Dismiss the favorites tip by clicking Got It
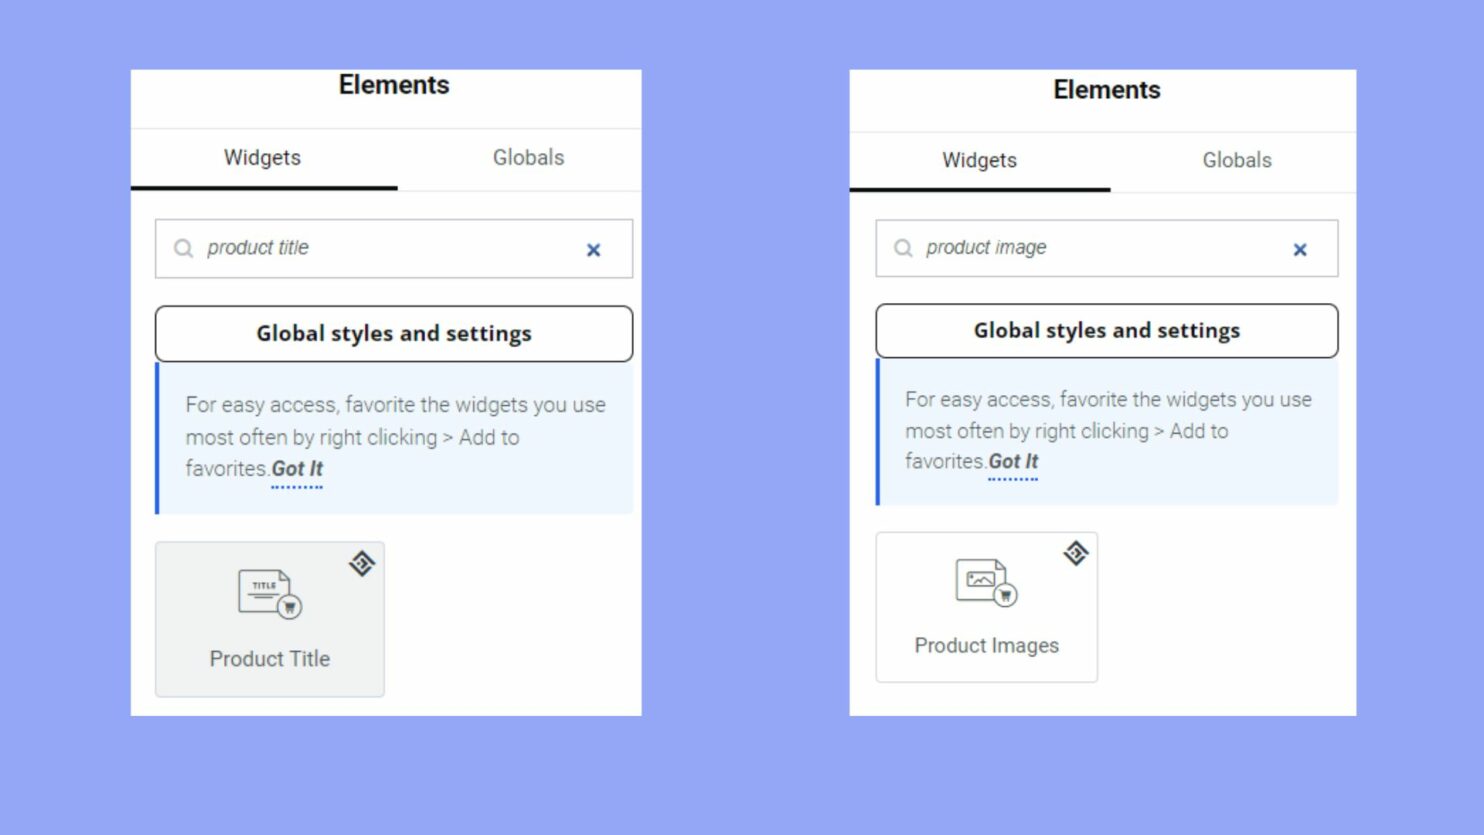This screenshot has height=835, width=1484. pyautogui.click(x=296, y=469)
